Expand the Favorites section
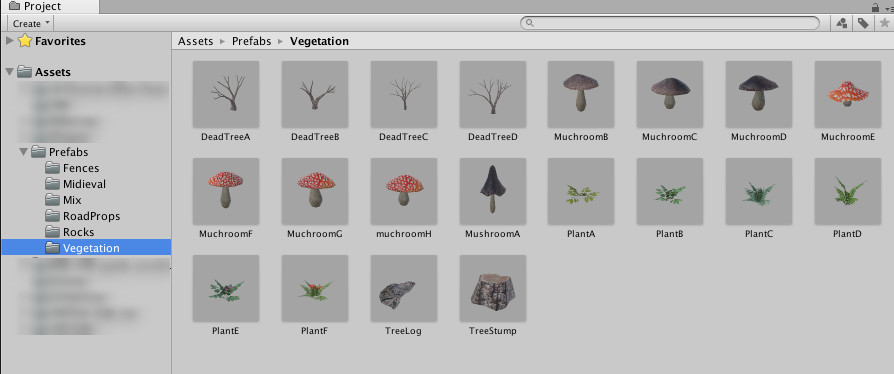894x374 pixels. click(9, 40)
